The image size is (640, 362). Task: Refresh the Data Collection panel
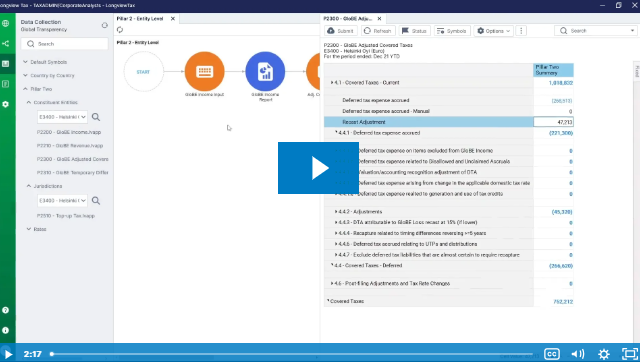tap(104, 25)
